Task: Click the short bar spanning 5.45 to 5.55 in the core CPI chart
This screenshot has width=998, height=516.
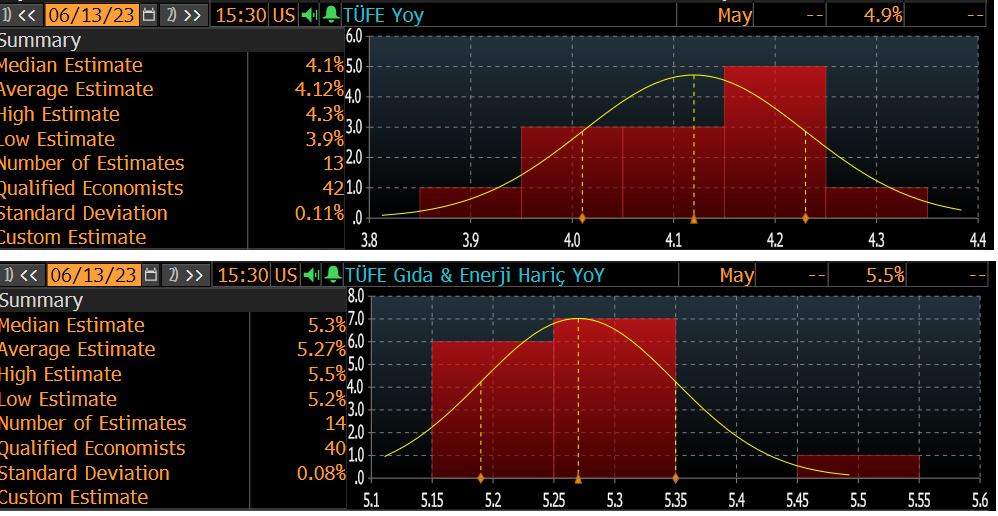Action: tap(858, 466)
